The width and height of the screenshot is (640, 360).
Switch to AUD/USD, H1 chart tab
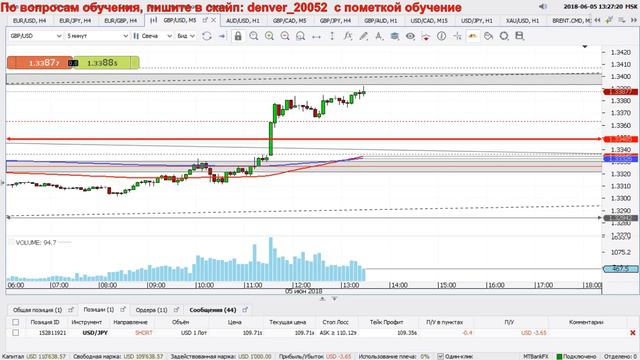[242, 20]
